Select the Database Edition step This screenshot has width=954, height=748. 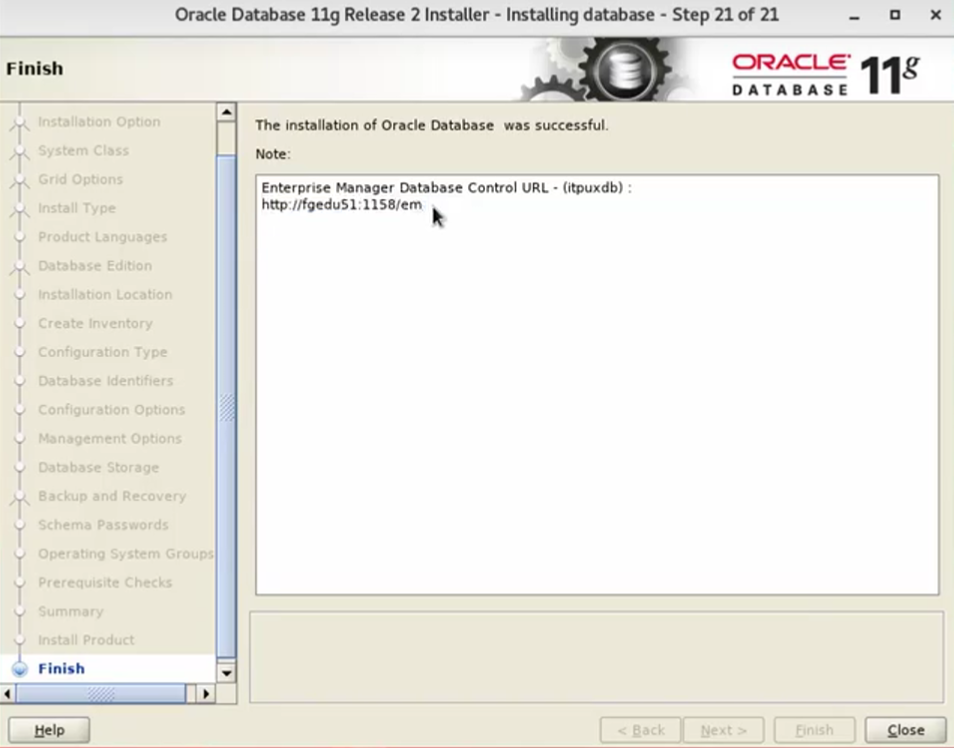pos(95,265)
